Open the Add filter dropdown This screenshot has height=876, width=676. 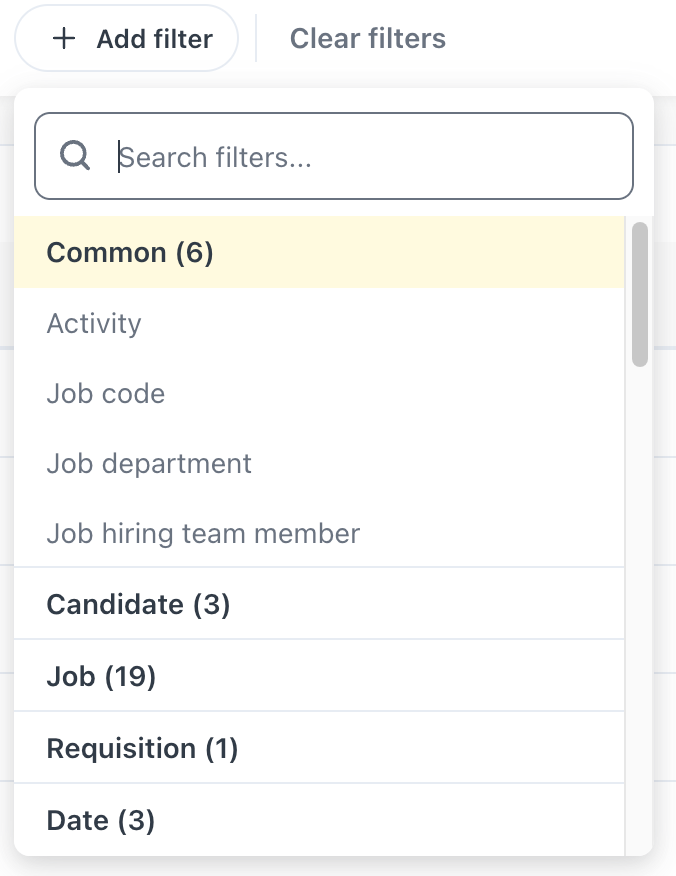(126, 38)
